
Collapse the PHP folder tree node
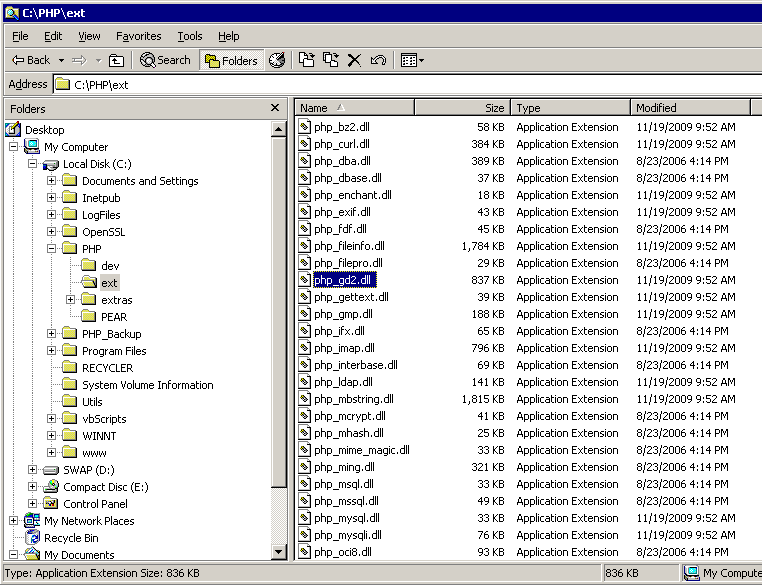(51, 249)
